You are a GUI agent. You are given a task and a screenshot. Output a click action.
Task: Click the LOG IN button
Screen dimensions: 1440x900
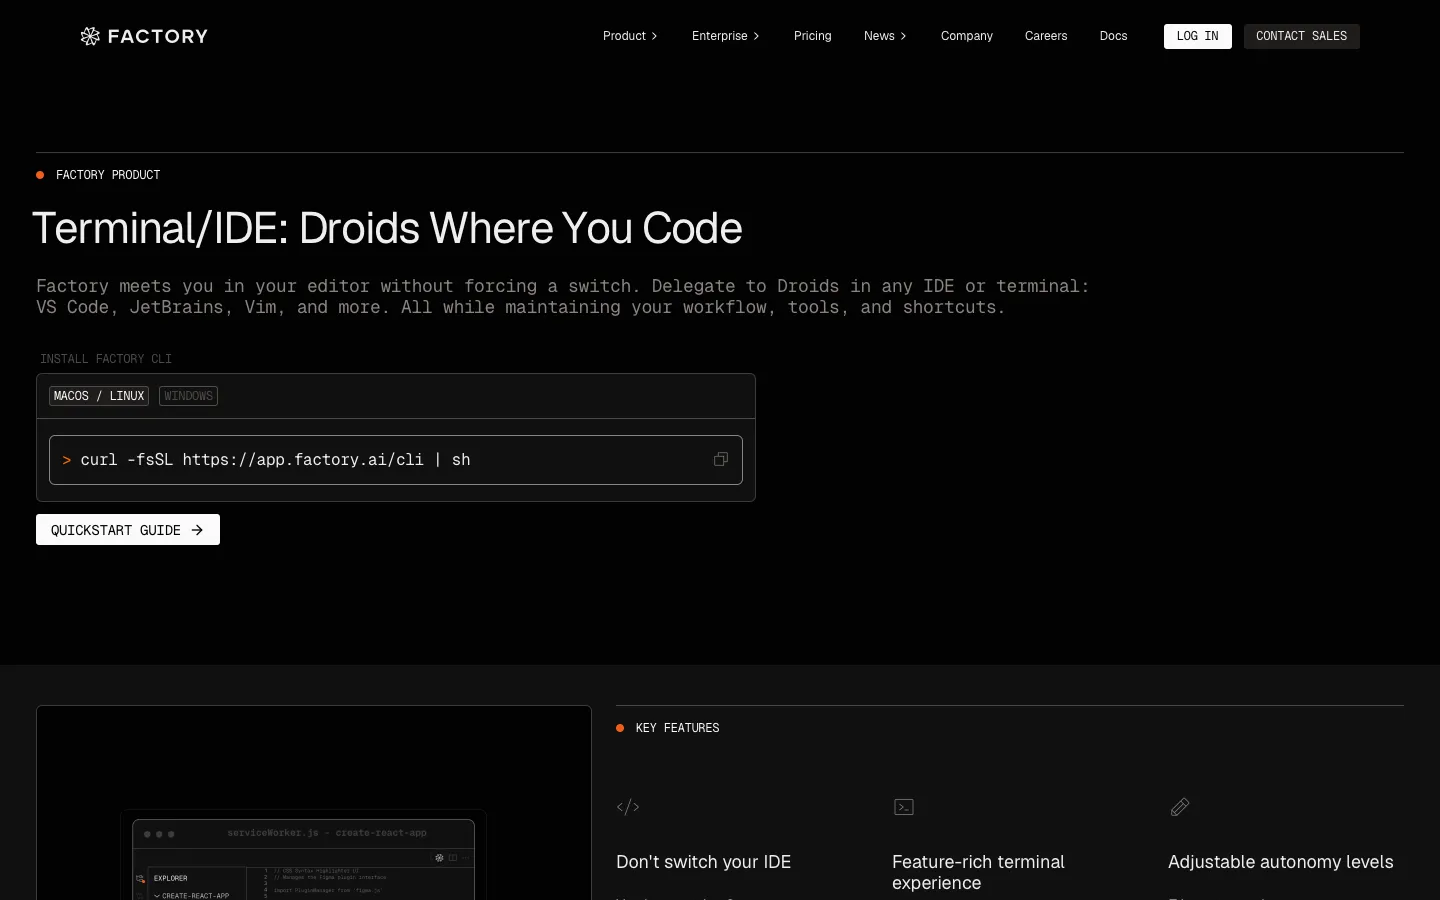pyautogui.click(x=1198, y=36)
